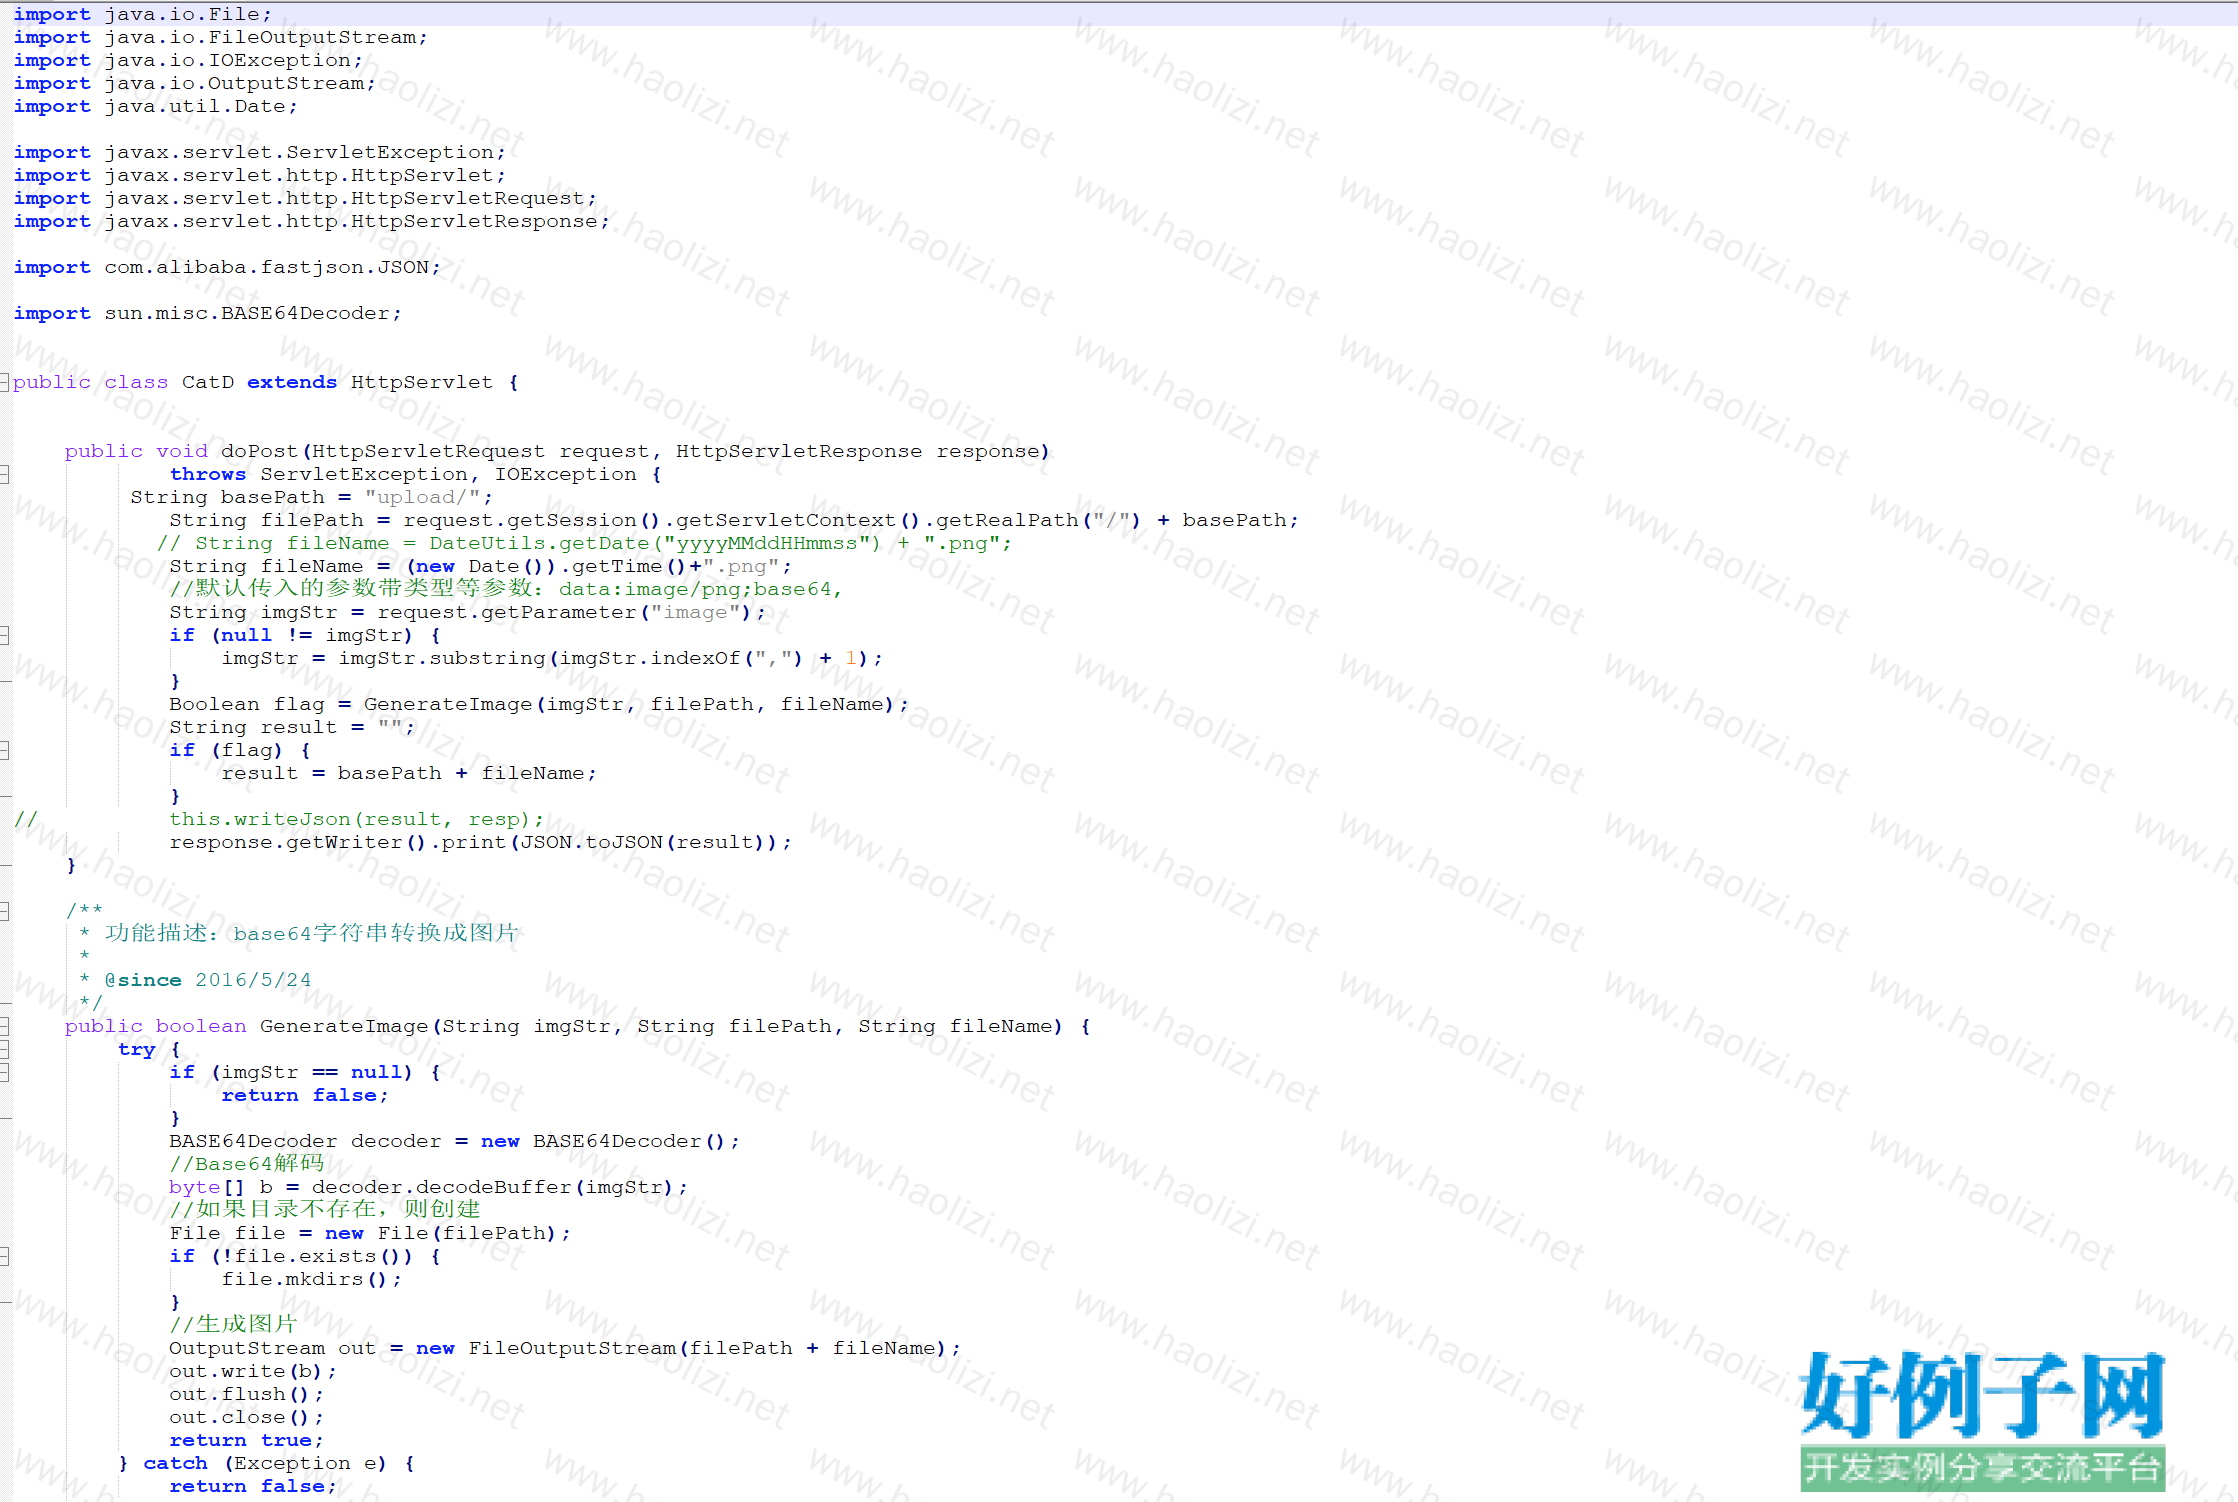Collapse the 'if (!file.exists())' block
The height and width of the screenshot is (1502, 2238).
tap(4, 1256)
